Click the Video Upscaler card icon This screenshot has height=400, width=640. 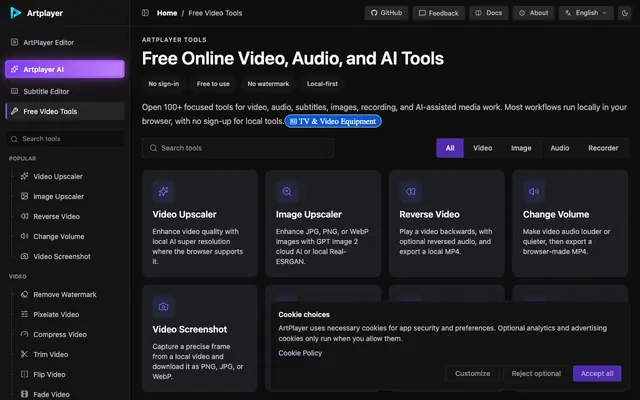[164, 191]
